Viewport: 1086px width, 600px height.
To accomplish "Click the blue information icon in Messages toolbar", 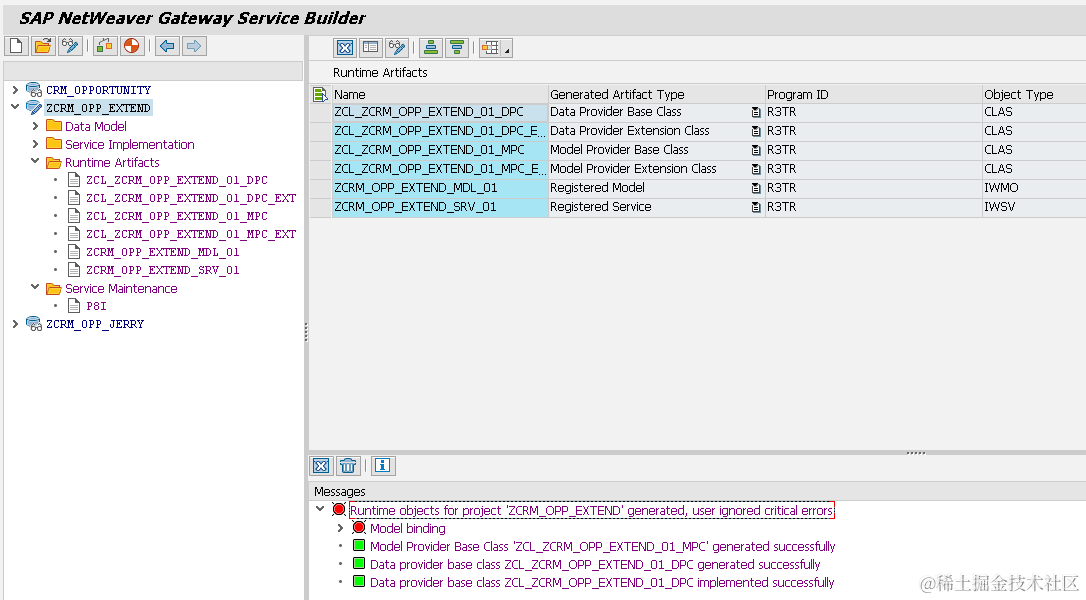I will [382, 466].
